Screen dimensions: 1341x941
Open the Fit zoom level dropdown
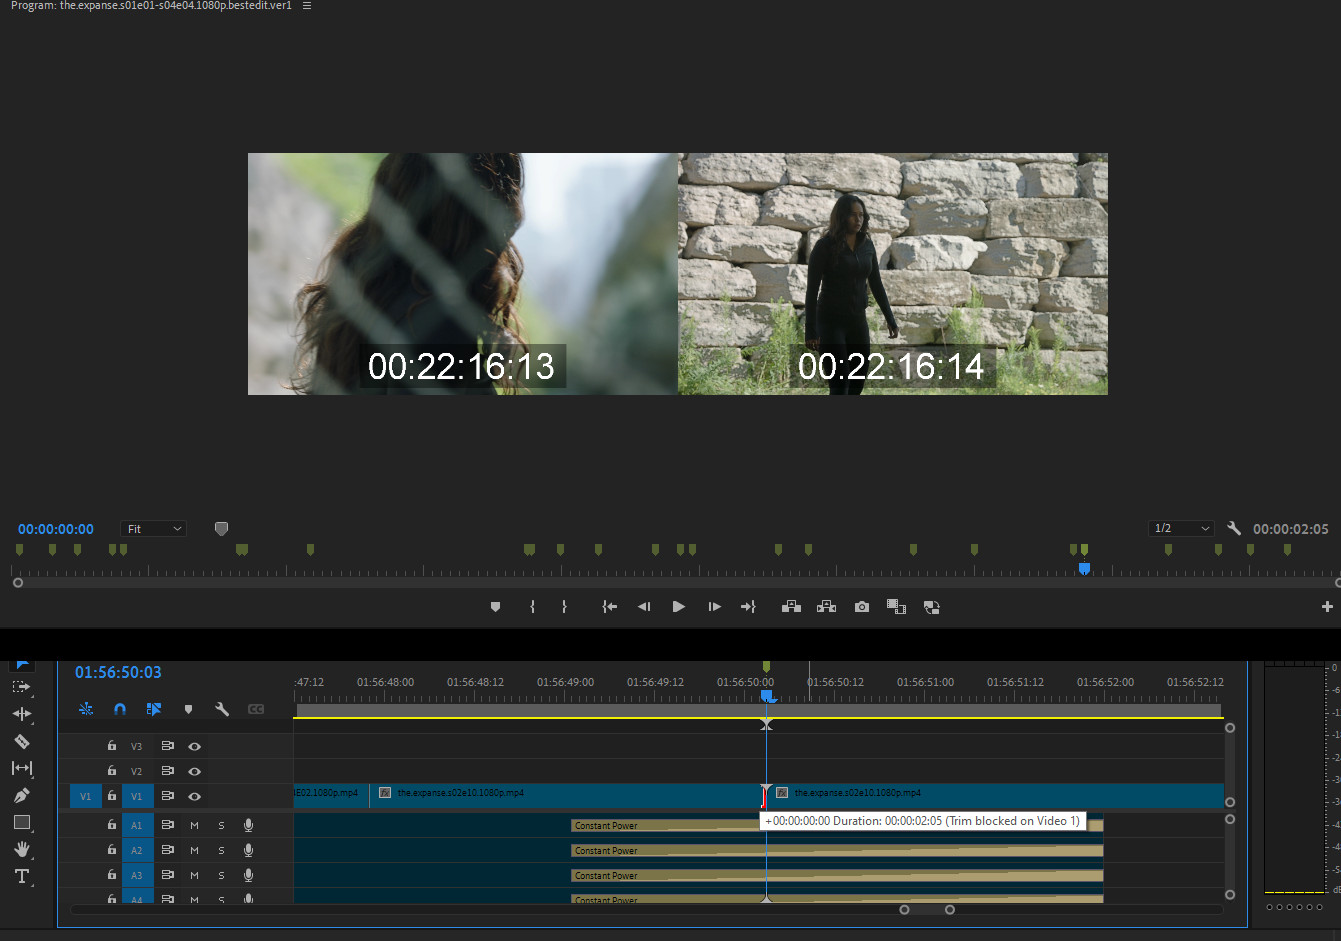(x=153, y=529)
